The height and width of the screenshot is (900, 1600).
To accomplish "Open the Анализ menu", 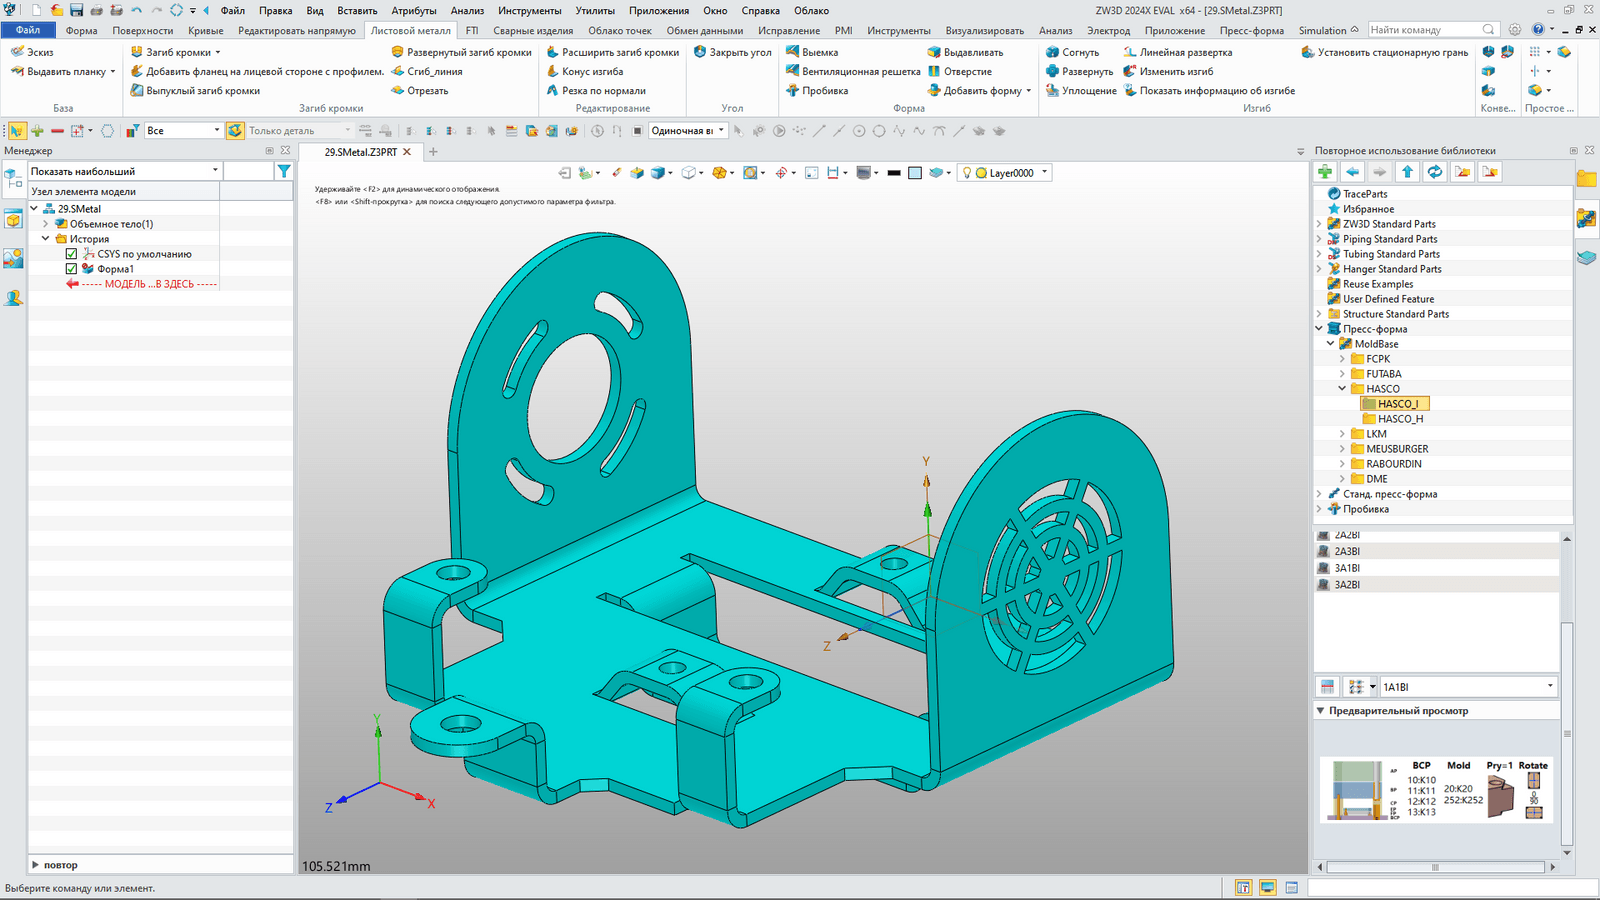I will pyautogui.click(x=466, y=11).
